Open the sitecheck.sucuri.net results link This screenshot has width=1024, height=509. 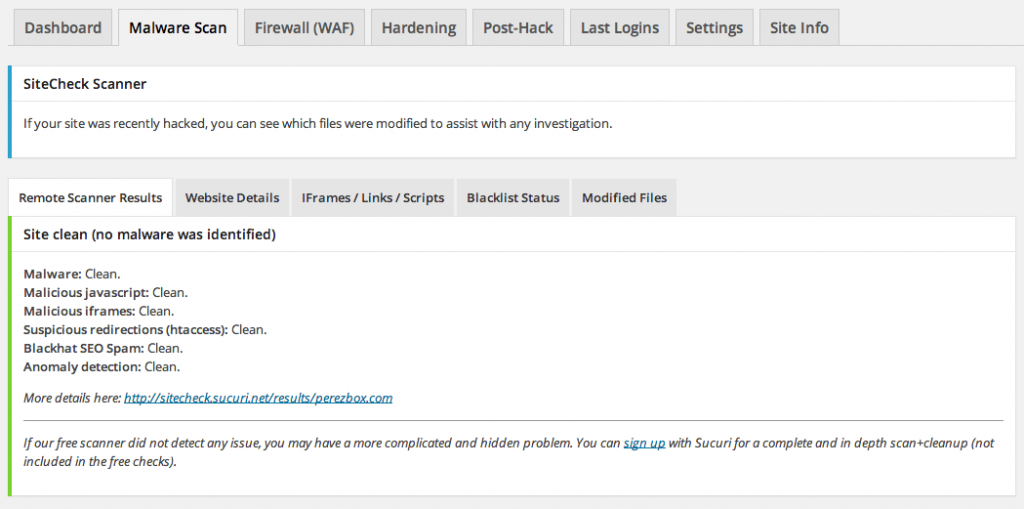pyautogui.click(x=258, y=398)
